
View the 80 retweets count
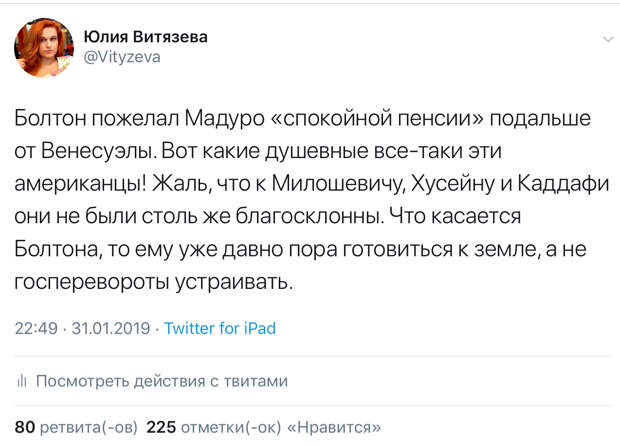pyautogui.click(x=25, y=427)
